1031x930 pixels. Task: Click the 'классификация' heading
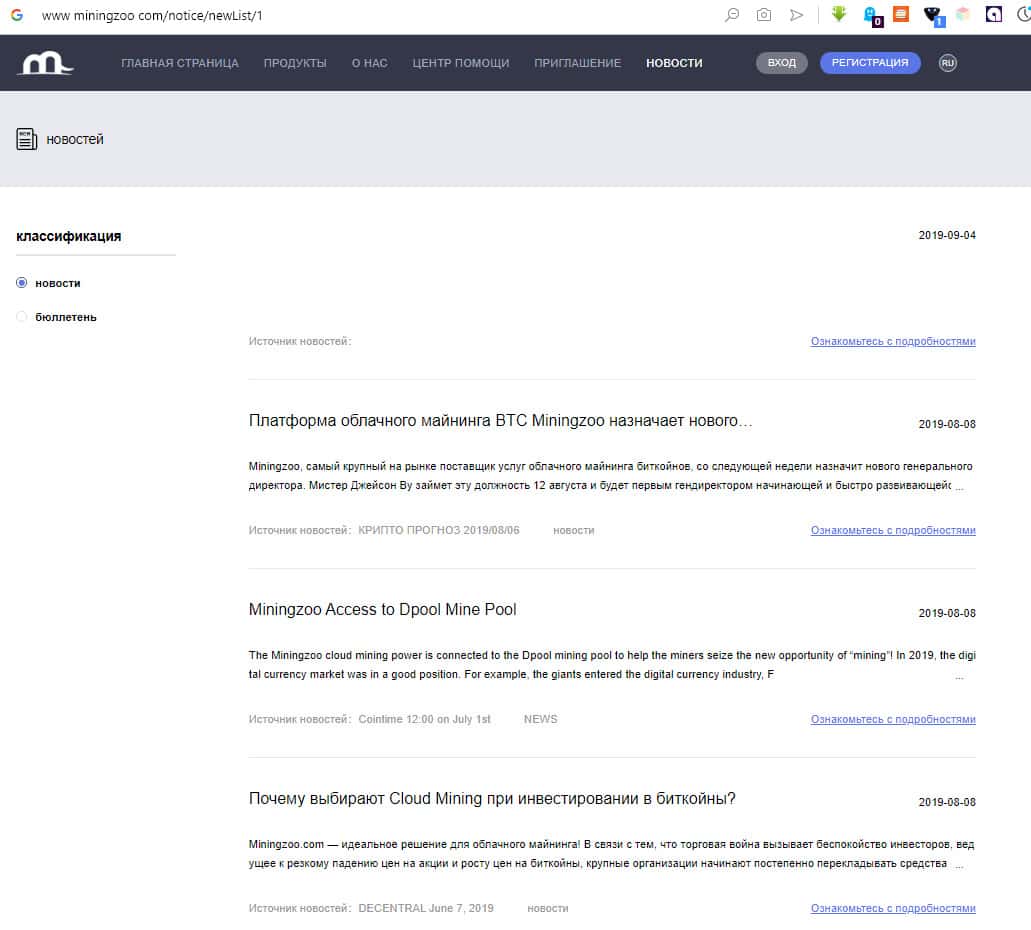point(68,236)
